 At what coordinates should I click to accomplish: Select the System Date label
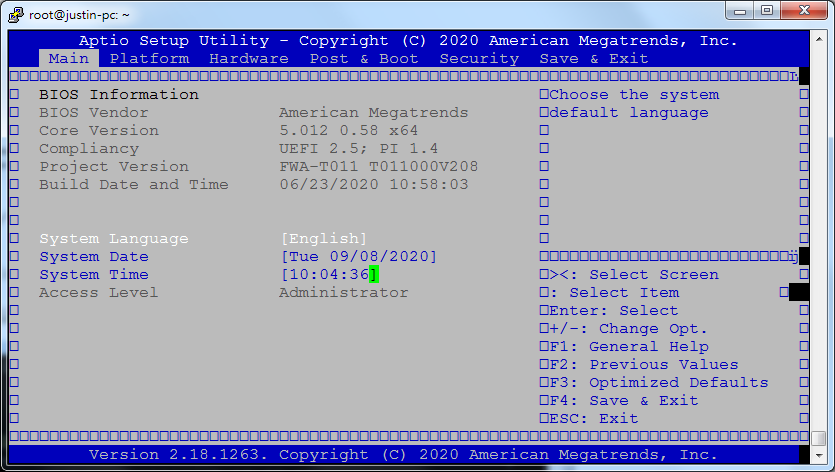[x=94, y=257]
